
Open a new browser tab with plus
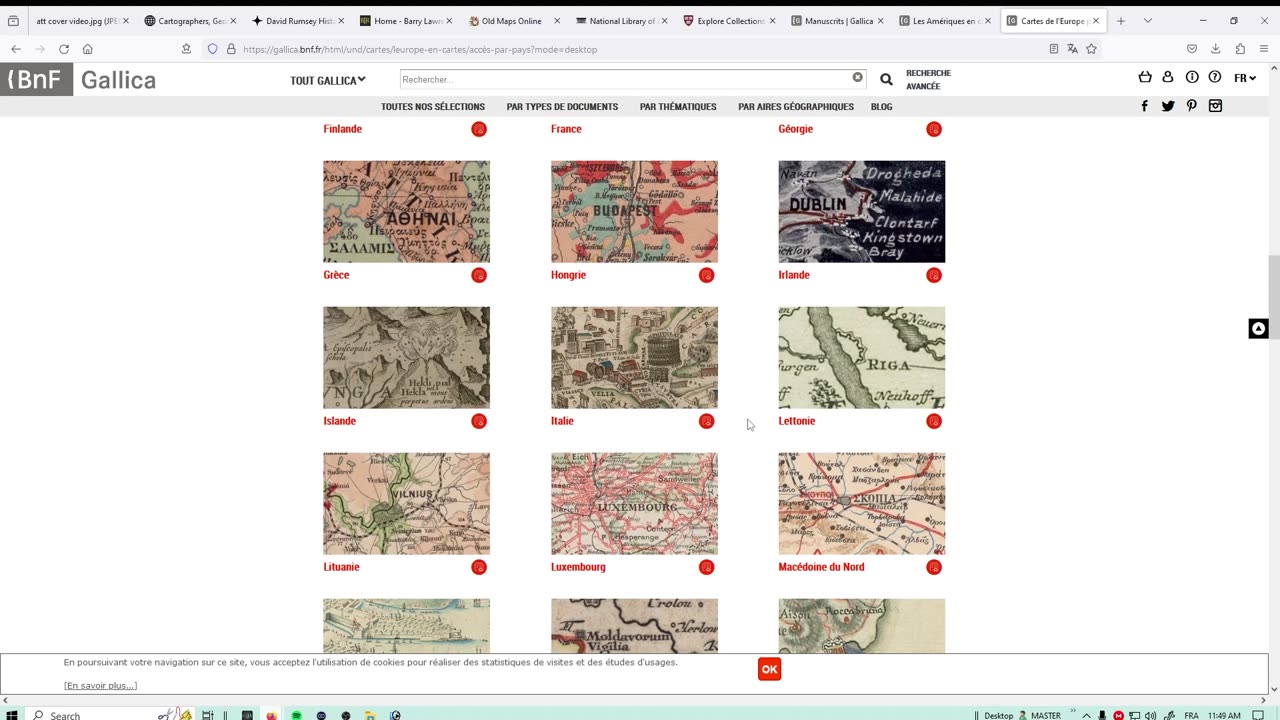click(1121, 20)
